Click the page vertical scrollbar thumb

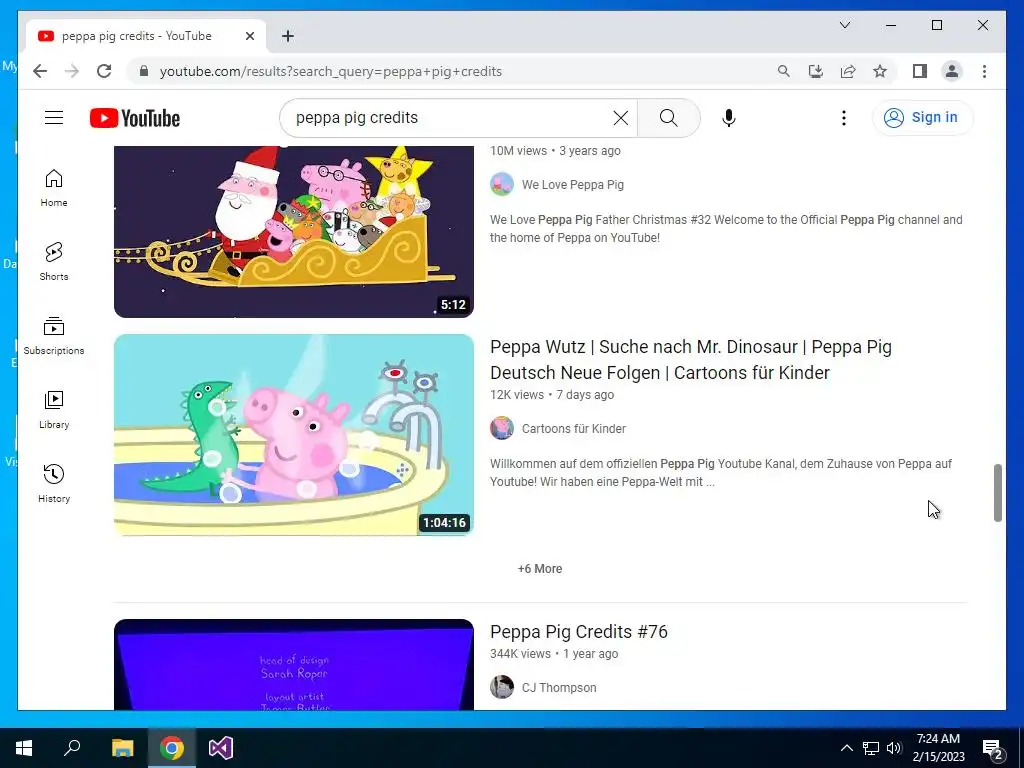(997, 493)
